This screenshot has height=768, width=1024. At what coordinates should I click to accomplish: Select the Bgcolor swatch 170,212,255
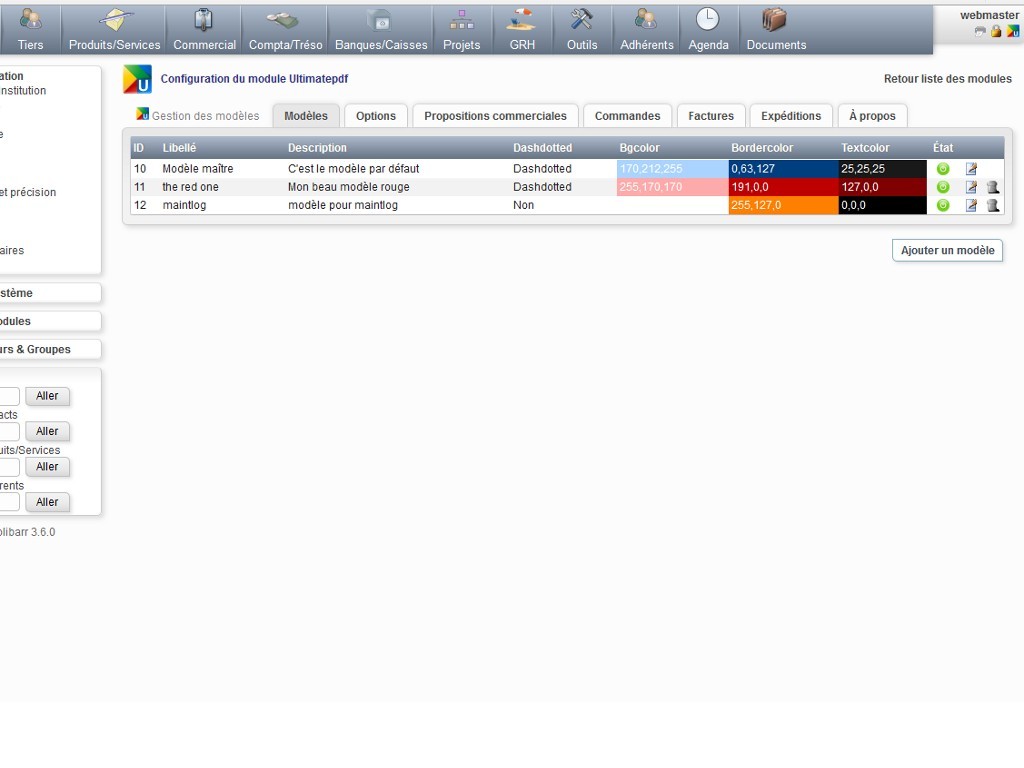672,168
